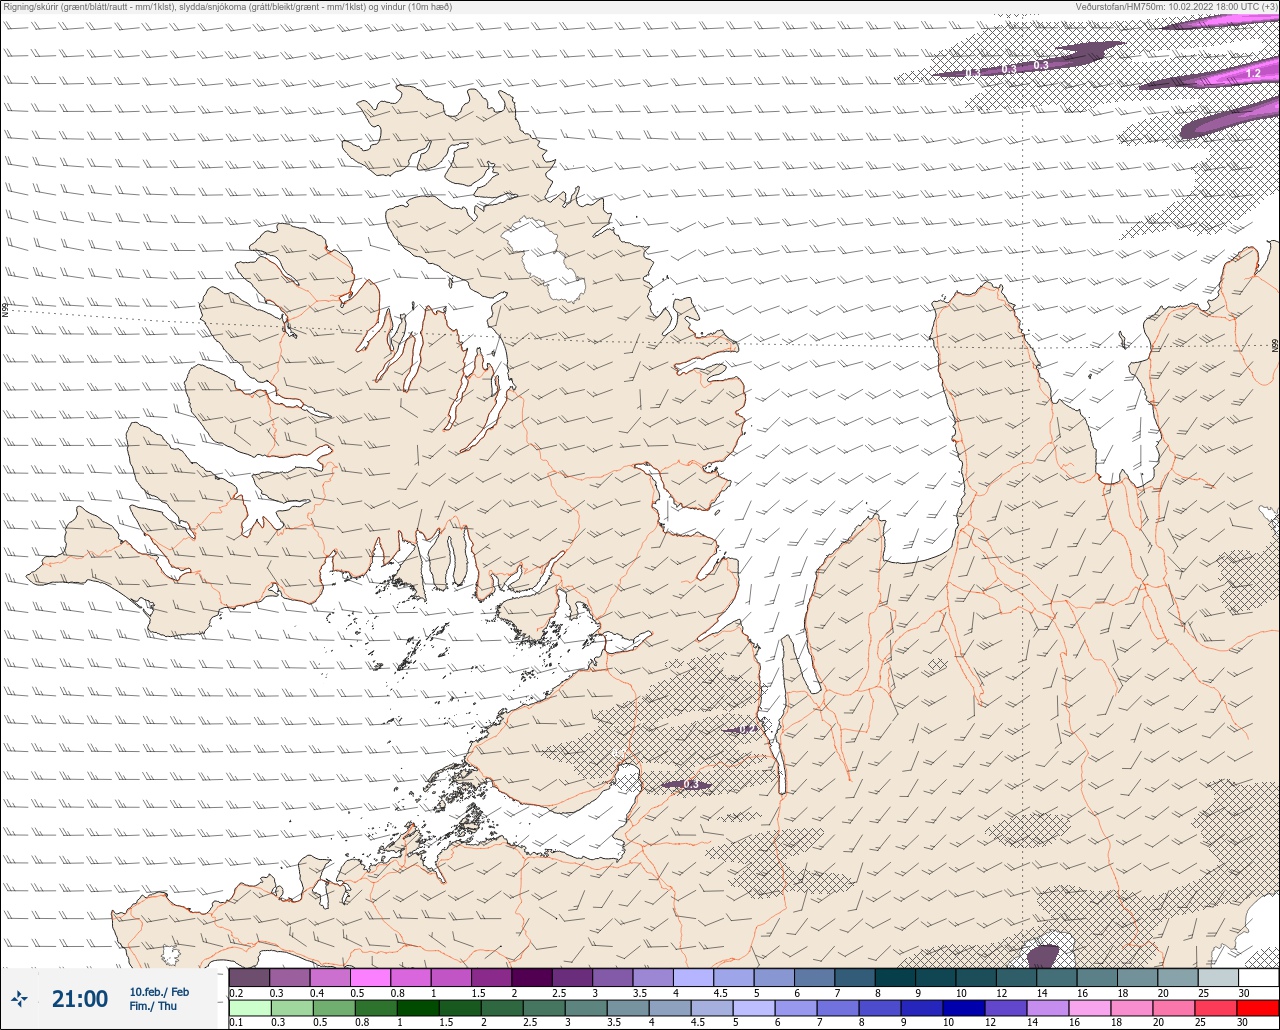1280x1030 pixels.
Task: Click the N66 latitude label on the left map edge
Action: 5,310
